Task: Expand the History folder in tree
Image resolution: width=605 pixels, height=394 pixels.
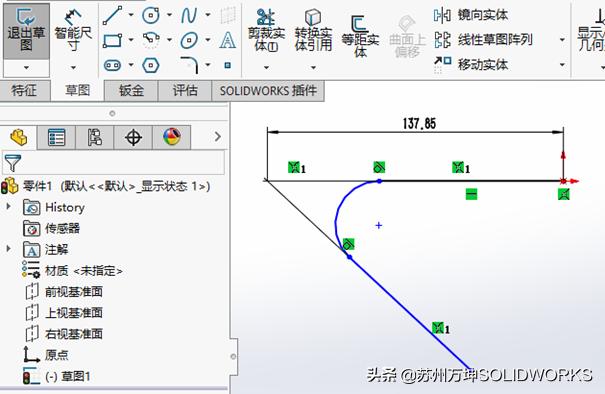Action: coord(8,207)
